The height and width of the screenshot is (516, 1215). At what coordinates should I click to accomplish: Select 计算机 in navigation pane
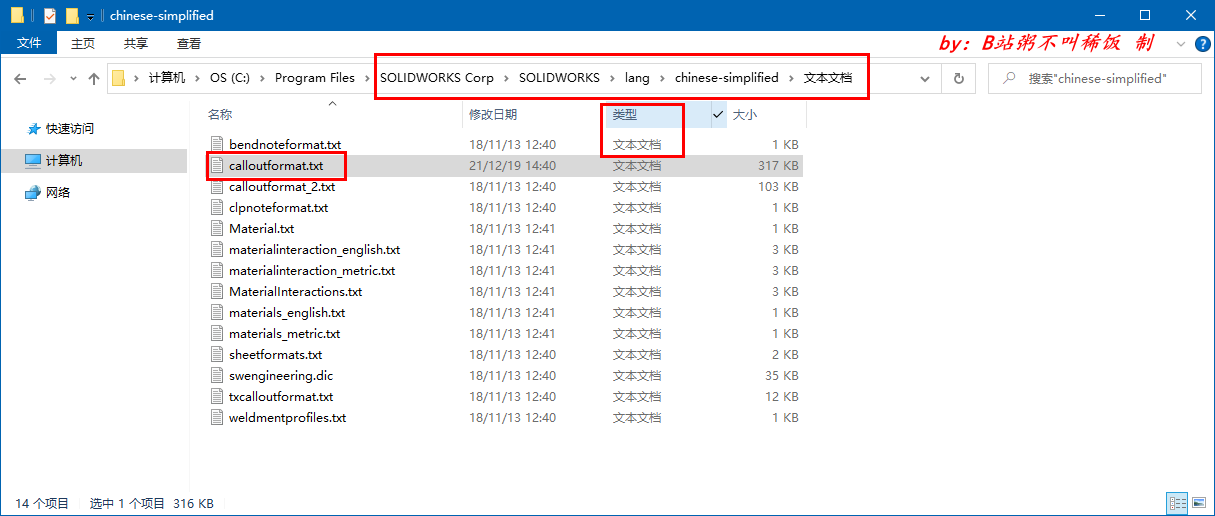tap(64, 160)
